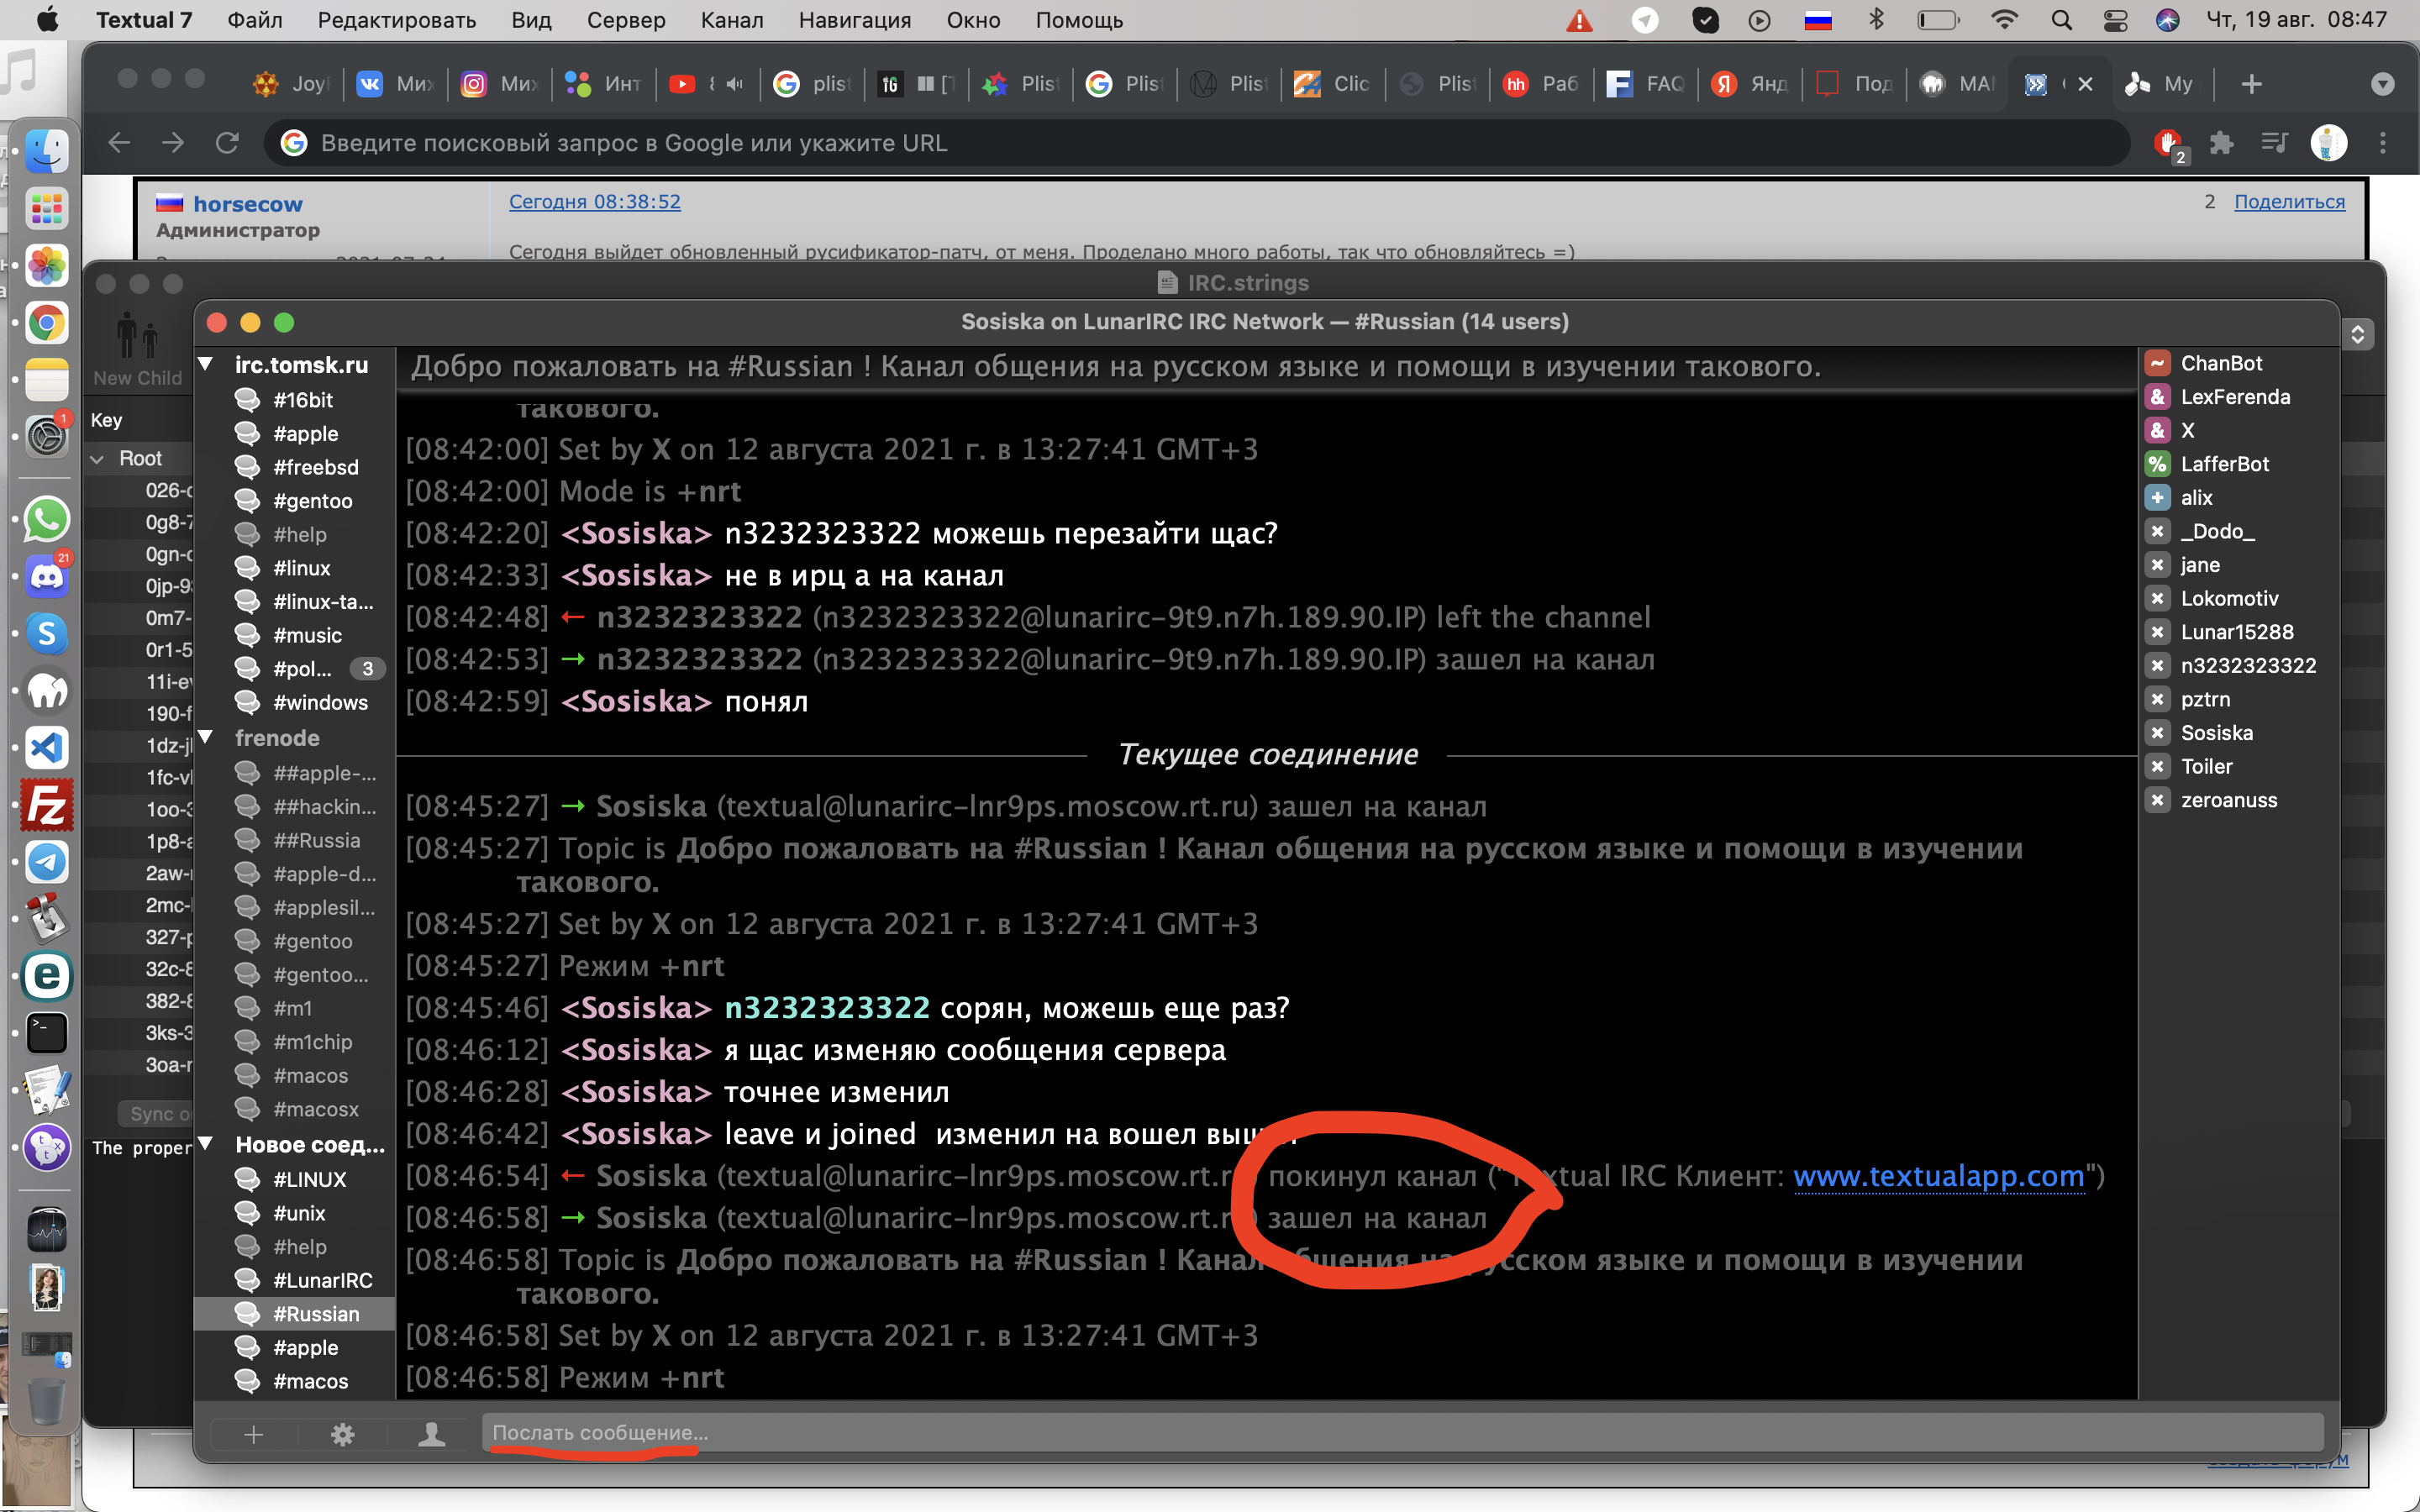
Task: Open the 'Поделиться' link on the forum page
Action: click(x=2289, y=202)
